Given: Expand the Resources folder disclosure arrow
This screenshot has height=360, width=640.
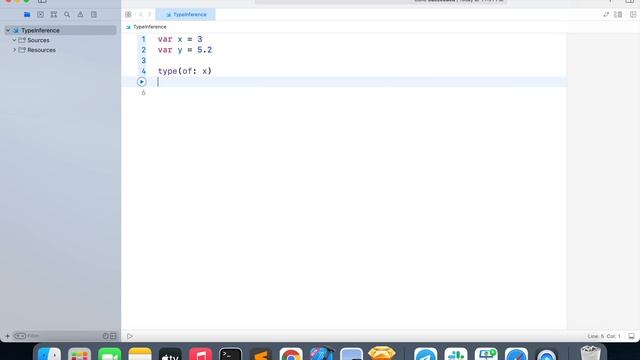Looking at the screenshot, I should pos(14,50).
